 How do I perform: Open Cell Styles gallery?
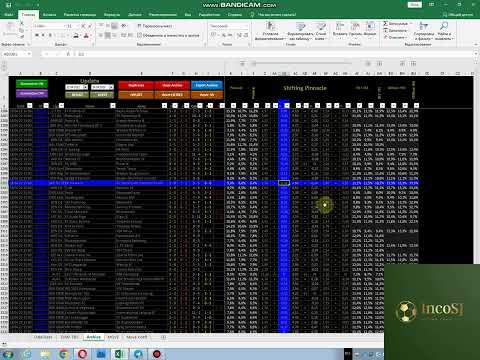point(321,31)
